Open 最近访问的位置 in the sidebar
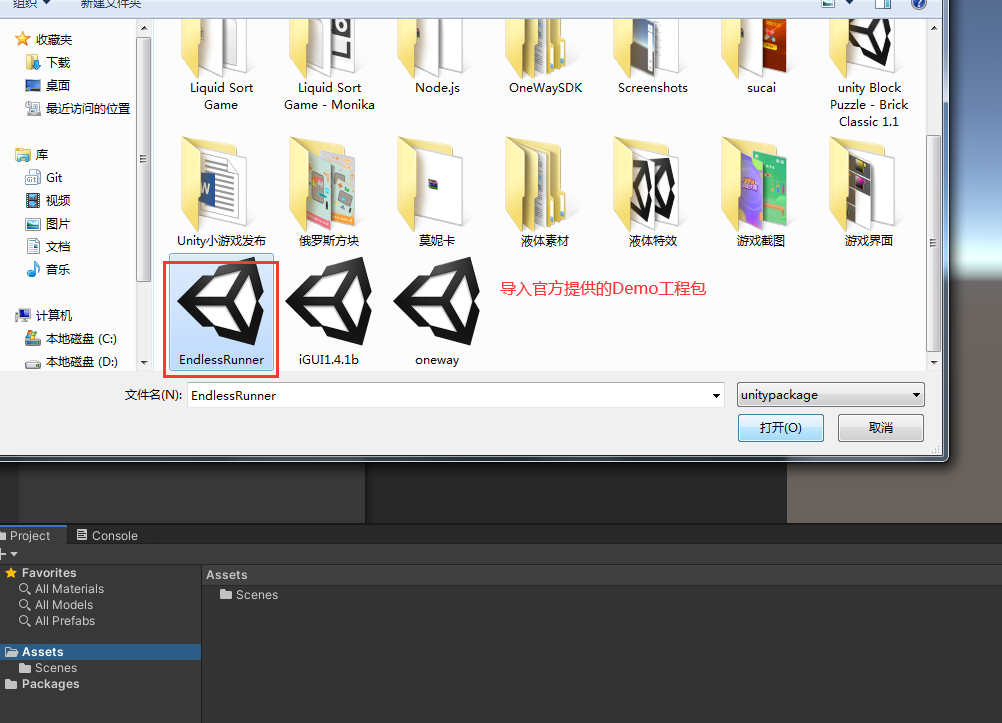This screenshot has width=1002, height=723. point(77,109)
